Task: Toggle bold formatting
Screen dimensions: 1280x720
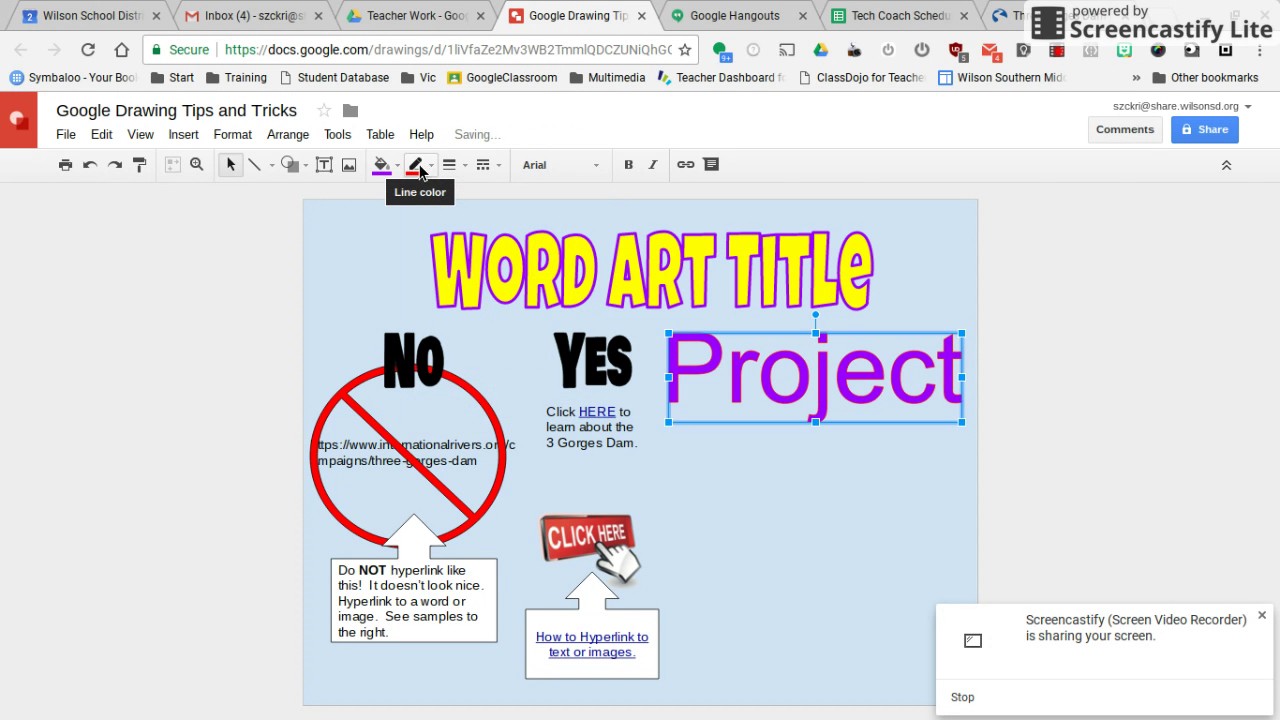Action: [628, 164]
